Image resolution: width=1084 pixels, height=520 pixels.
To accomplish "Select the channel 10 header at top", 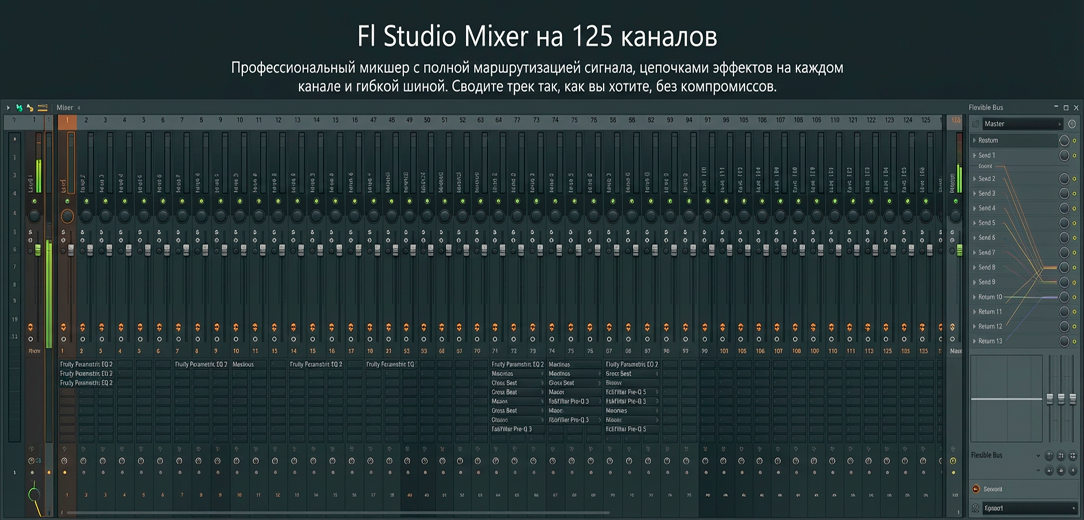I will [x=239, y=120].
